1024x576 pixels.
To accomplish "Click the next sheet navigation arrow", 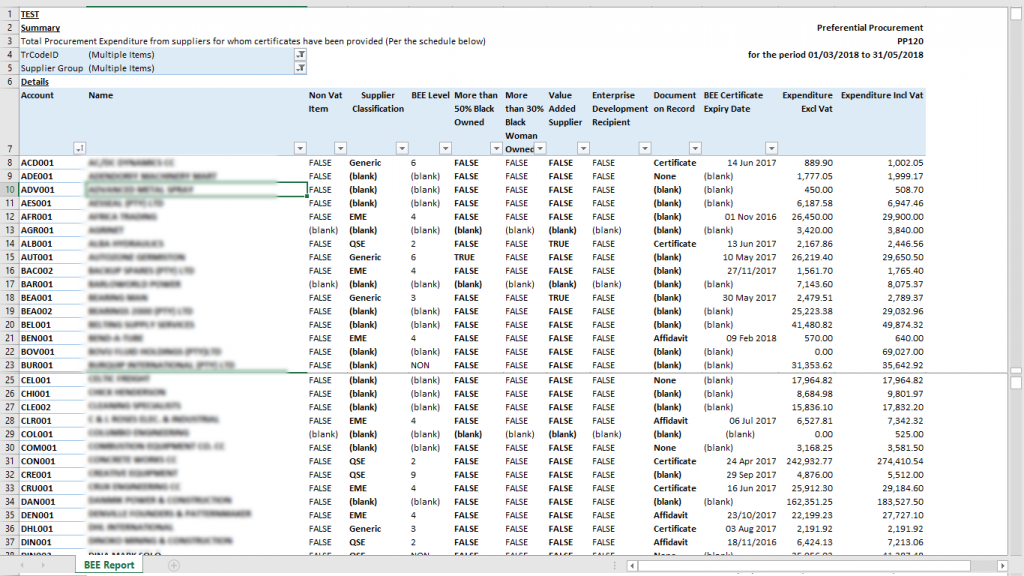I will pyautogui.click(x=43, y=566).
